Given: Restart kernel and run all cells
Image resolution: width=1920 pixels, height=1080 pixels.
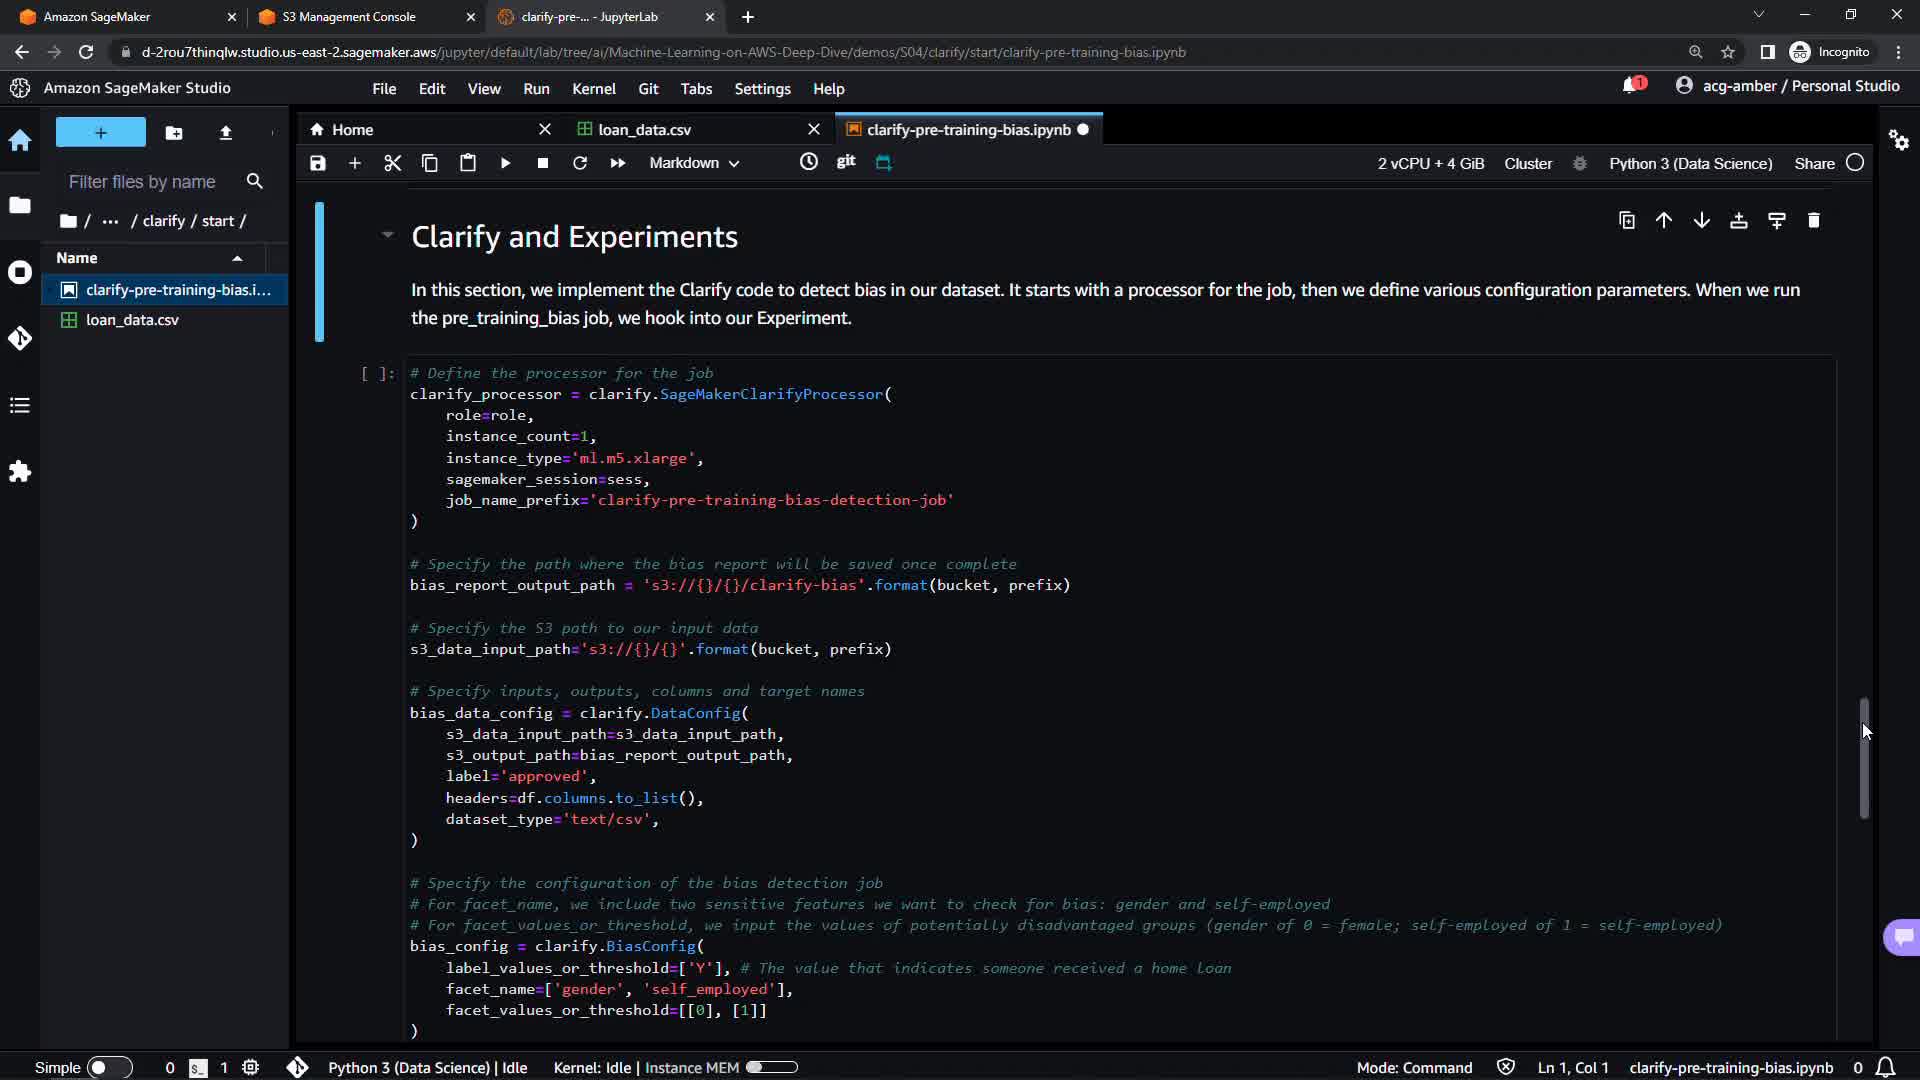Looking at the screenshot, I should [x=617, y=163].
